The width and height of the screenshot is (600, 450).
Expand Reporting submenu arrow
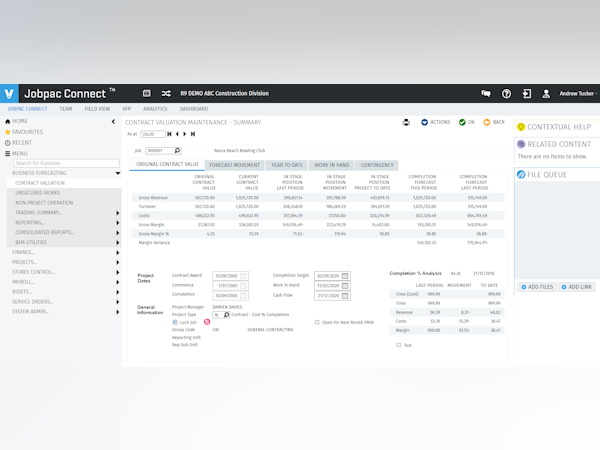click(117, 223)
